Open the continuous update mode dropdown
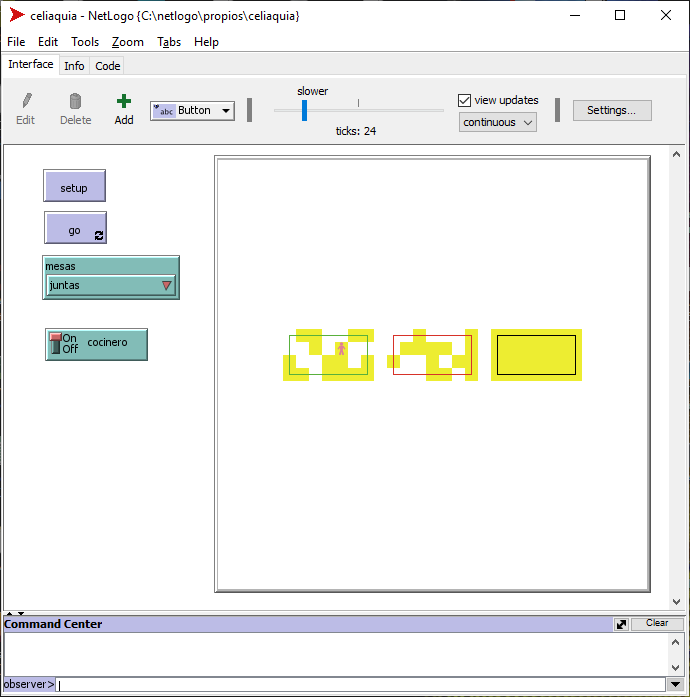 498,122
